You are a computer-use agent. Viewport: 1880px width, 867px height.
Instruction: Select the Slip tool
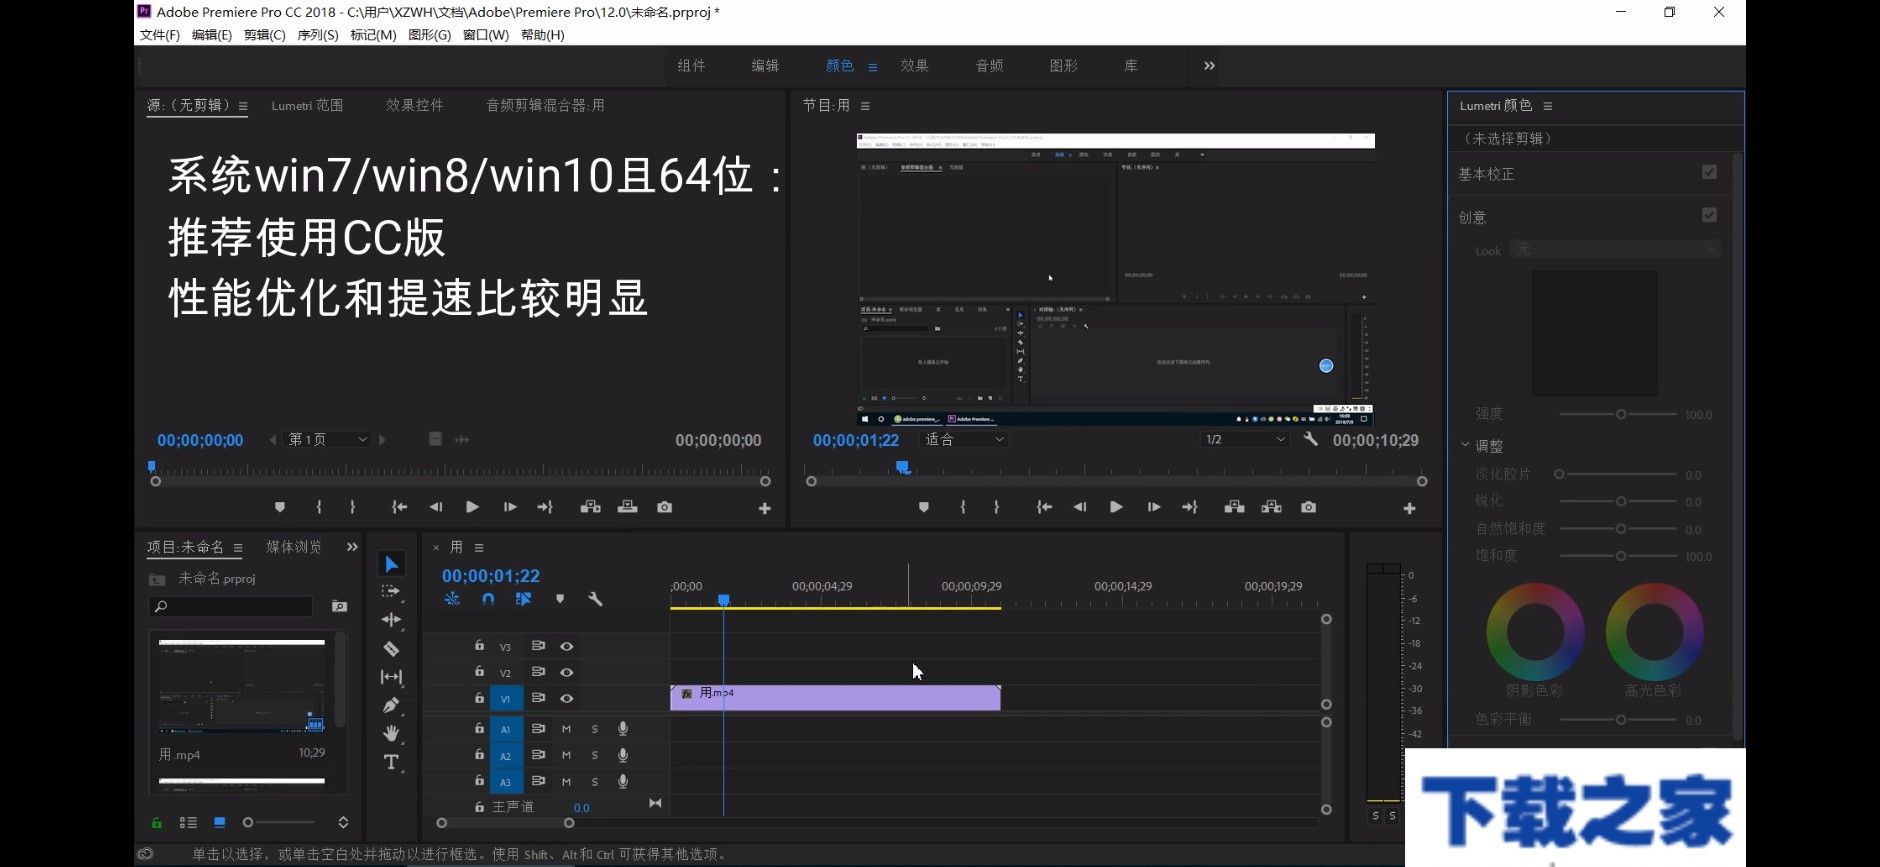click(391, 677)
